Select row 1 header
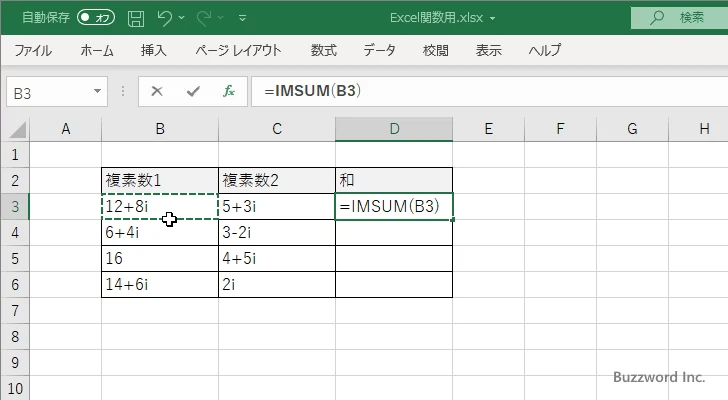The image size is (728, 400). tap(15, 155)
